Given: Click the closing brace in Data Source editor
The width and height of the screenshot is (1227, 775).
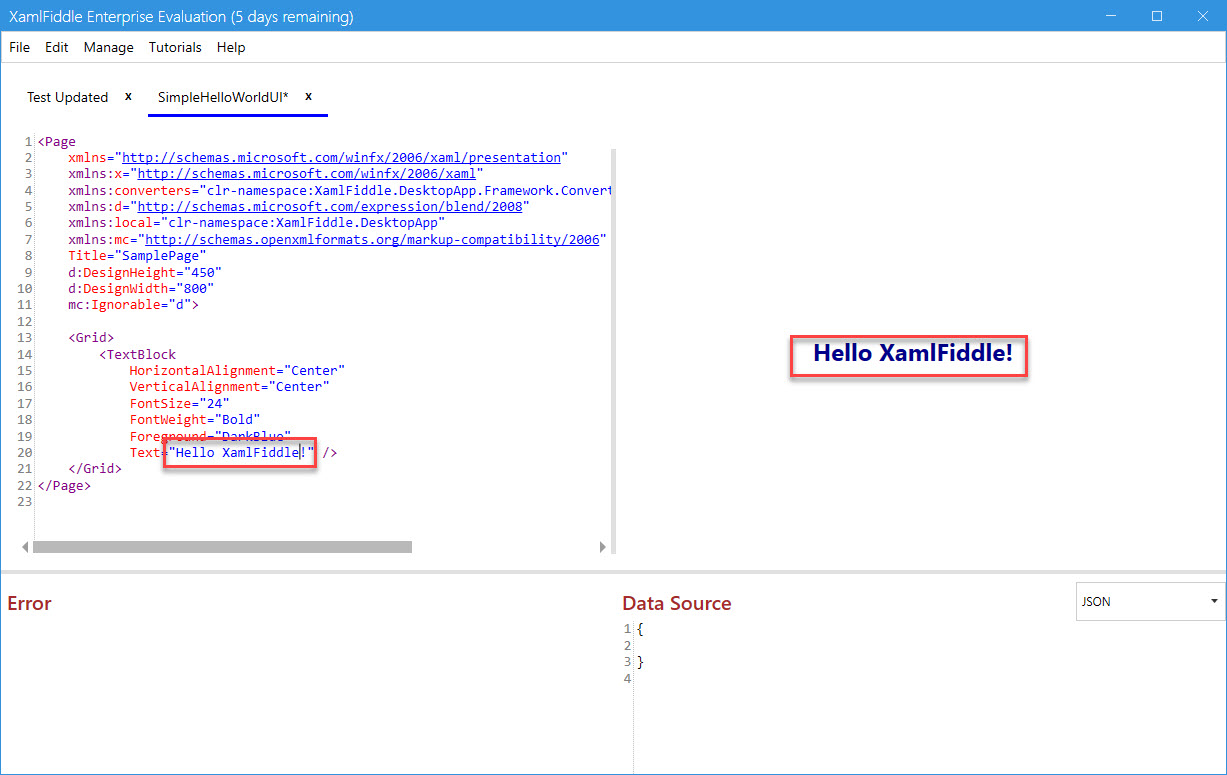Looking at the screenshot, I should coord(640,662).
